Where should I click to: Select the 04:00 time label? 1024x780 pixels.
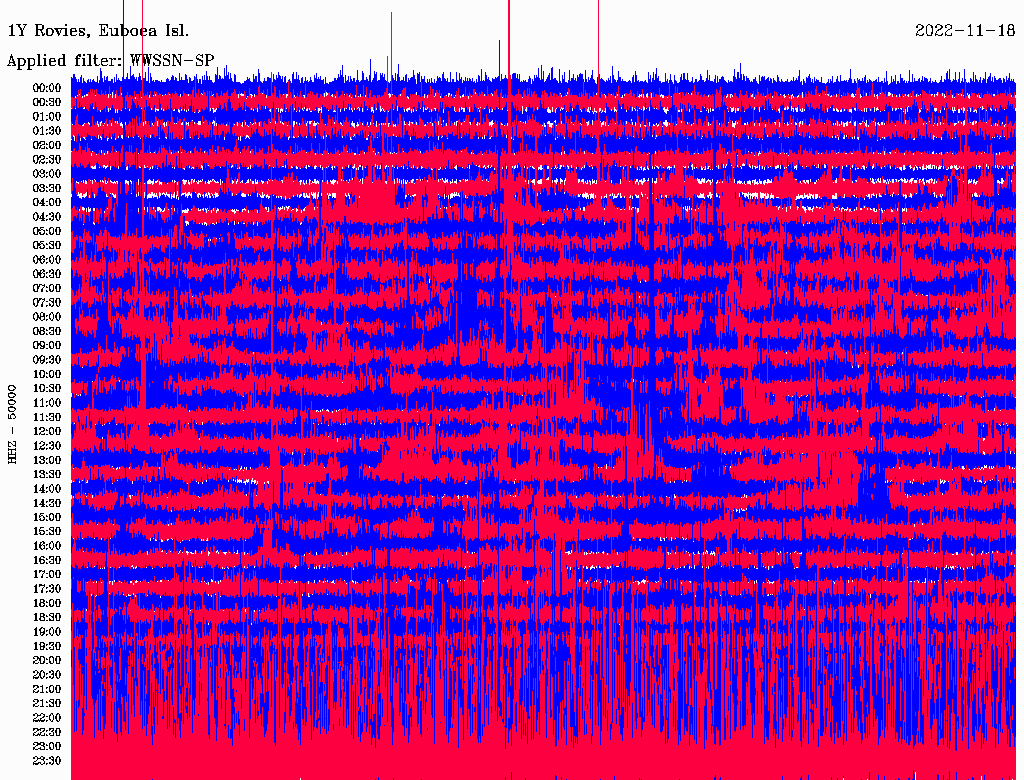click(x=47, y=203)
